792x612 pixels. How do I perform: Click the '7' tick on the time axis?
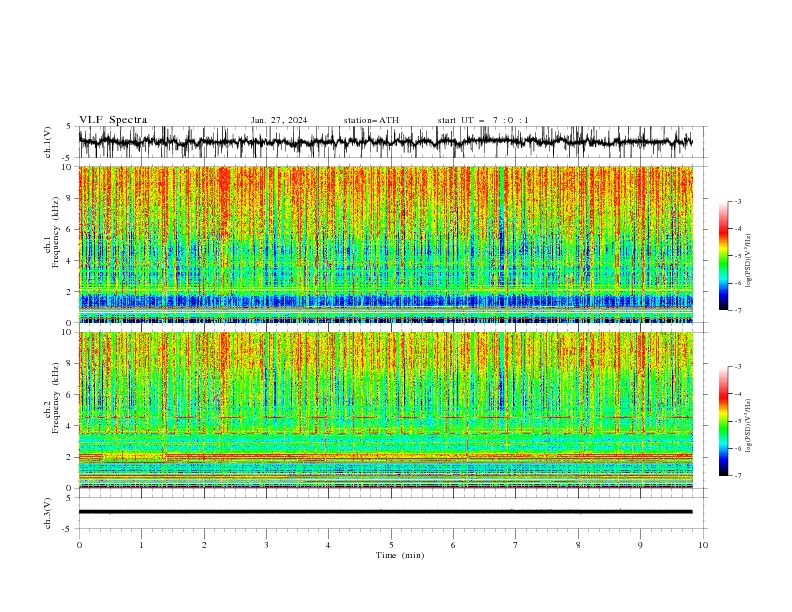pos(516,545)
